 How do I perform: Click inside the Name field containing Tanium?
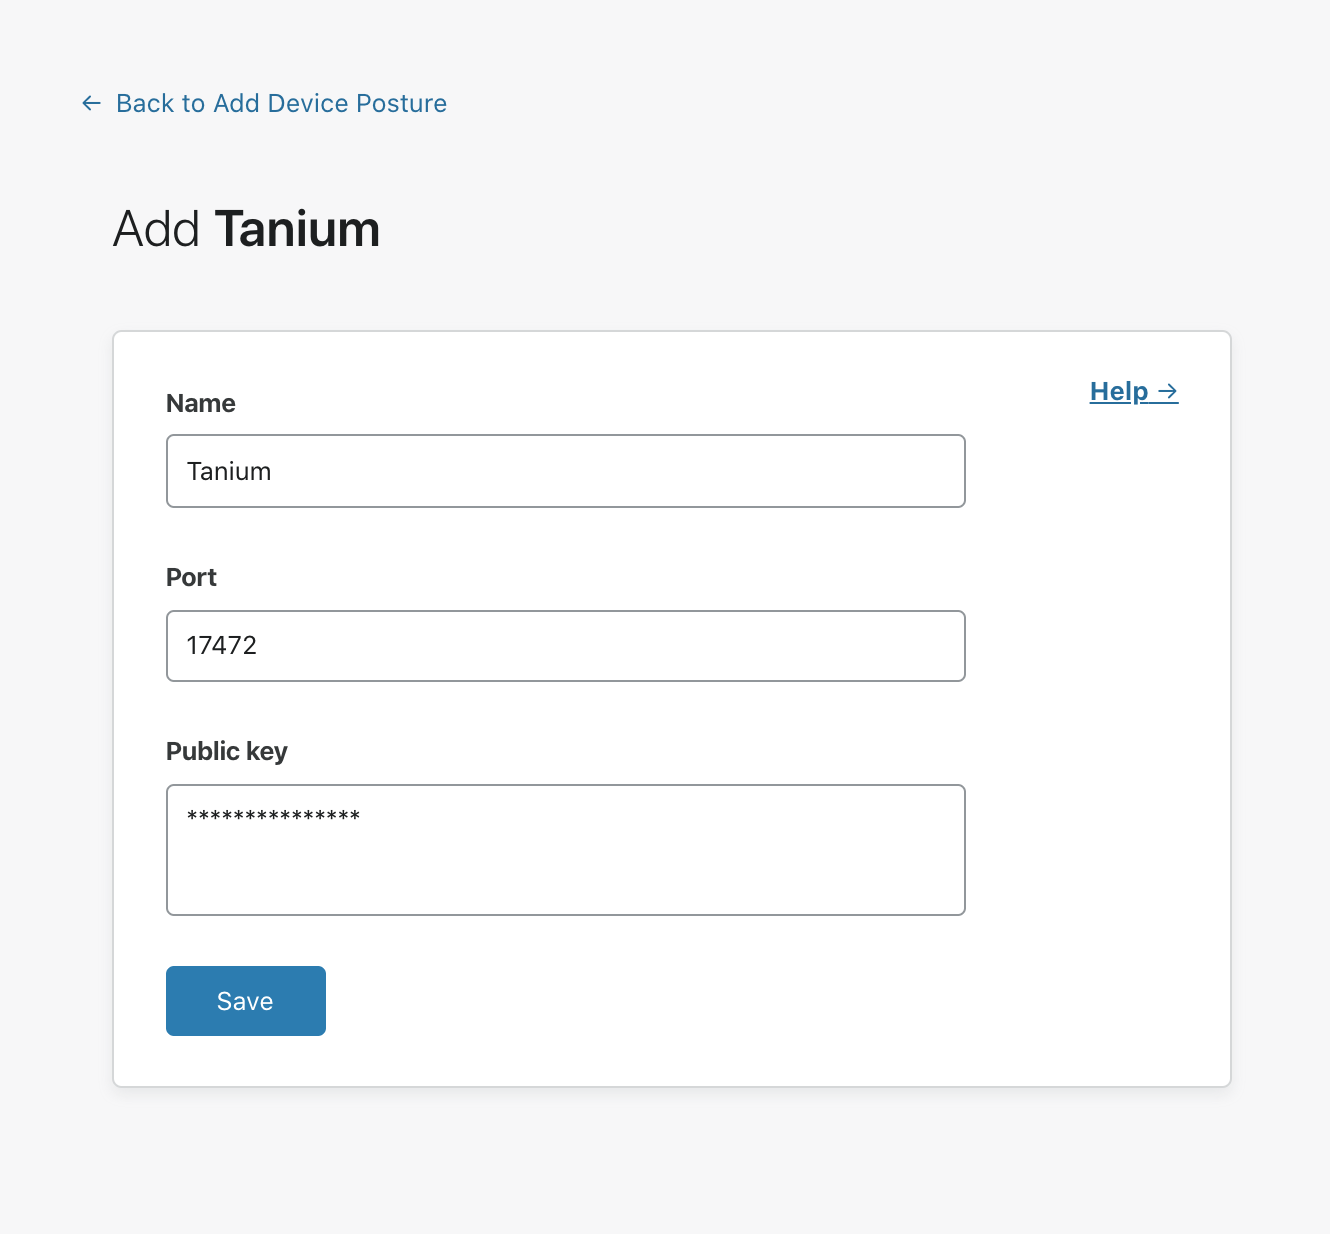coord(565,471)
